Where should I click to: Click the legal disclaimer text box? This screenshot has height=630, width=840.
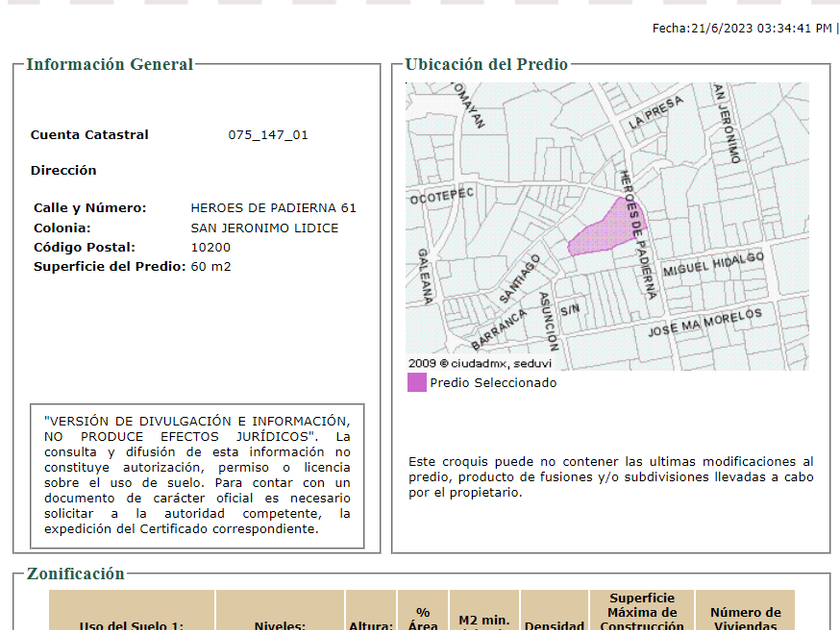[x=197, y=476]
